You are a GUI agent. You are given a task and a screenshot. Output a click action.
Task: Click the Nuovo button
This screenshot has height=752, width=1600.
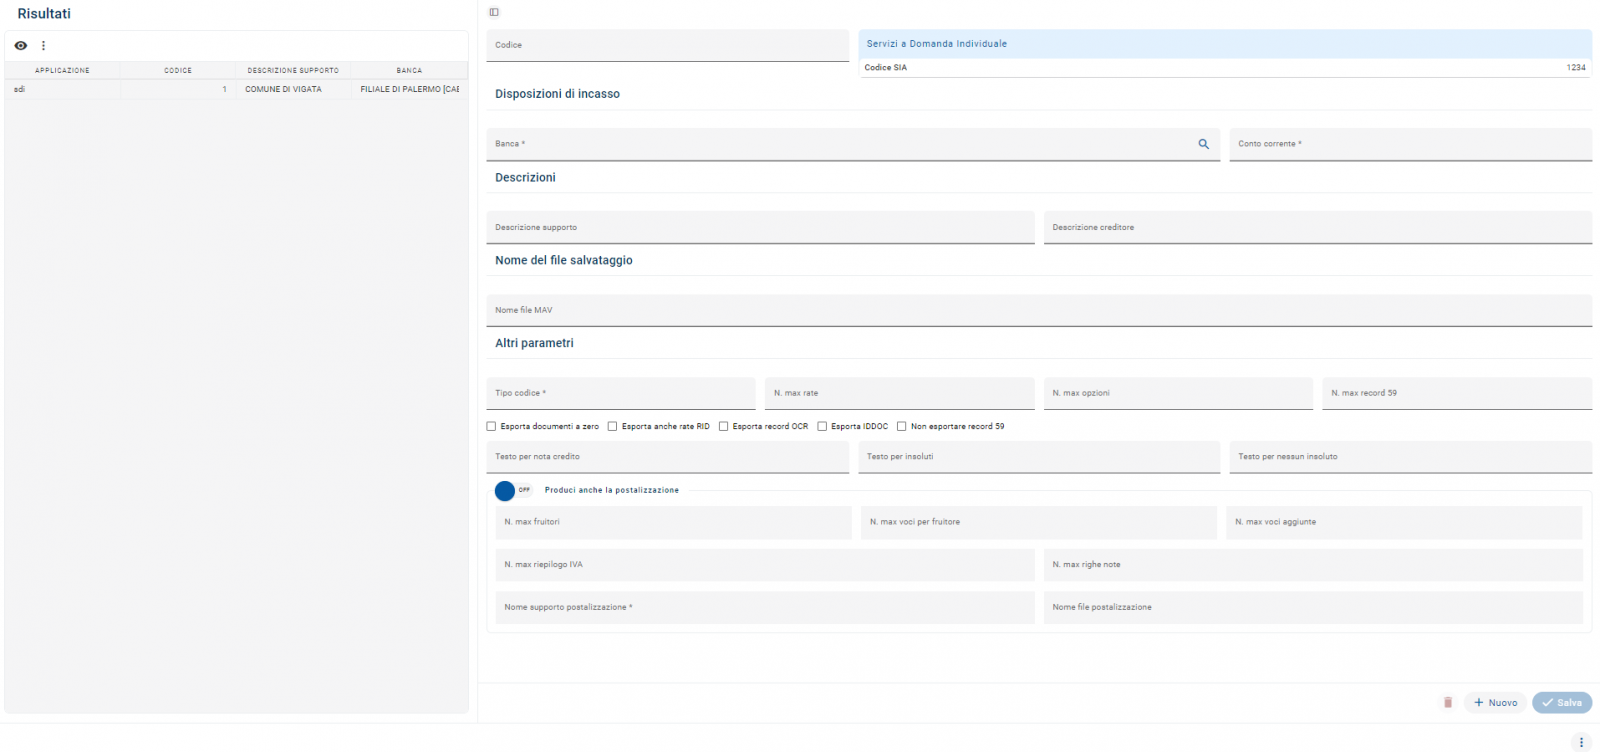(1495, 703)
